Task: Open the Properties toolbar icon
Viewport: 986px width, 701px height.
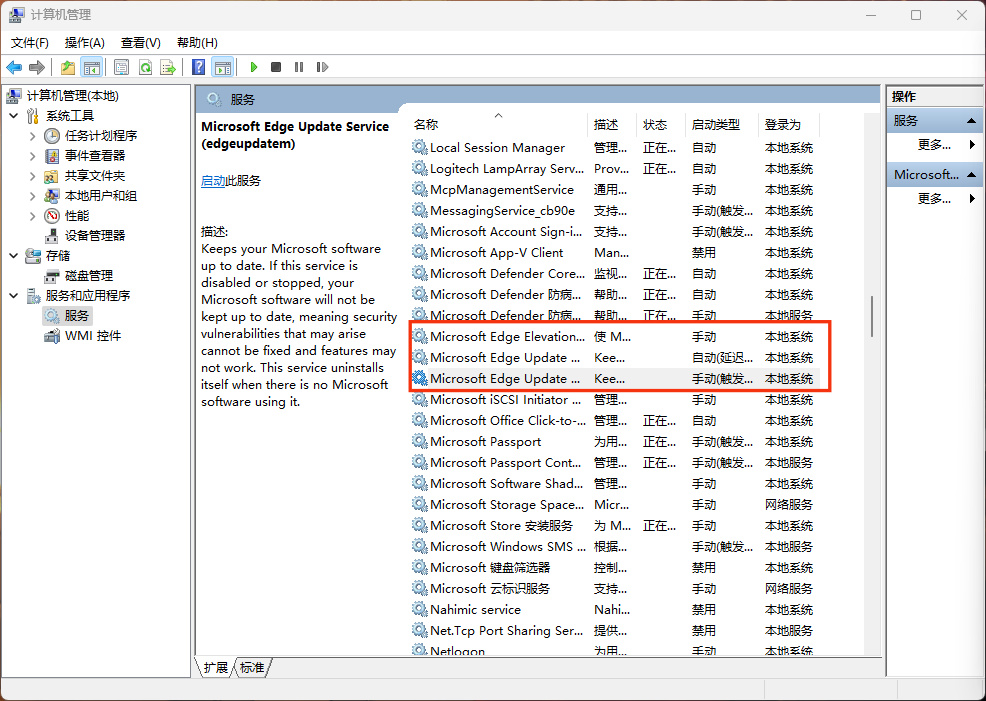Action: pos(121,67)
